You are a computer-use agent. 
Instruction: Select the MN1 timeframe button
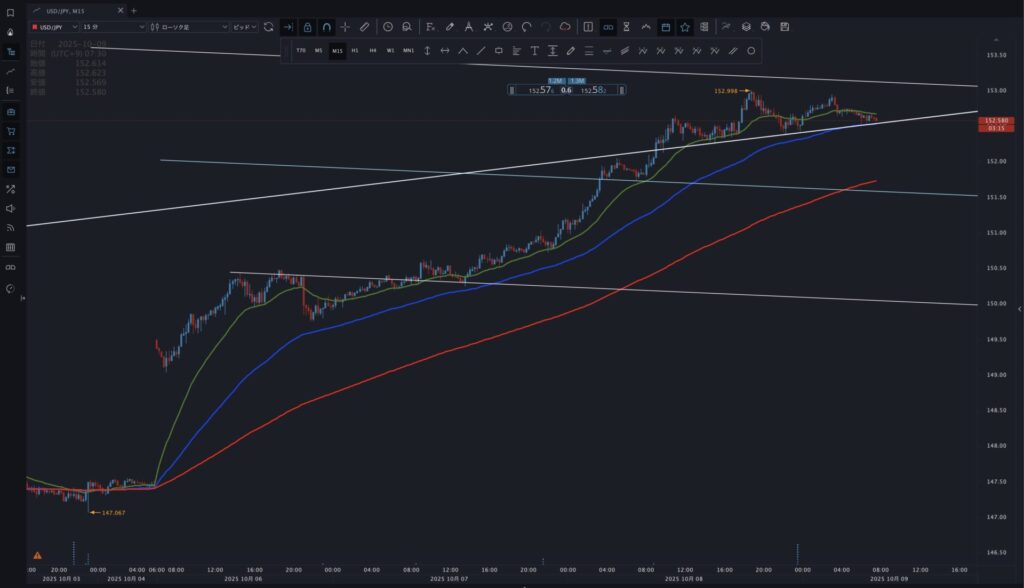(x=408, y=50)
